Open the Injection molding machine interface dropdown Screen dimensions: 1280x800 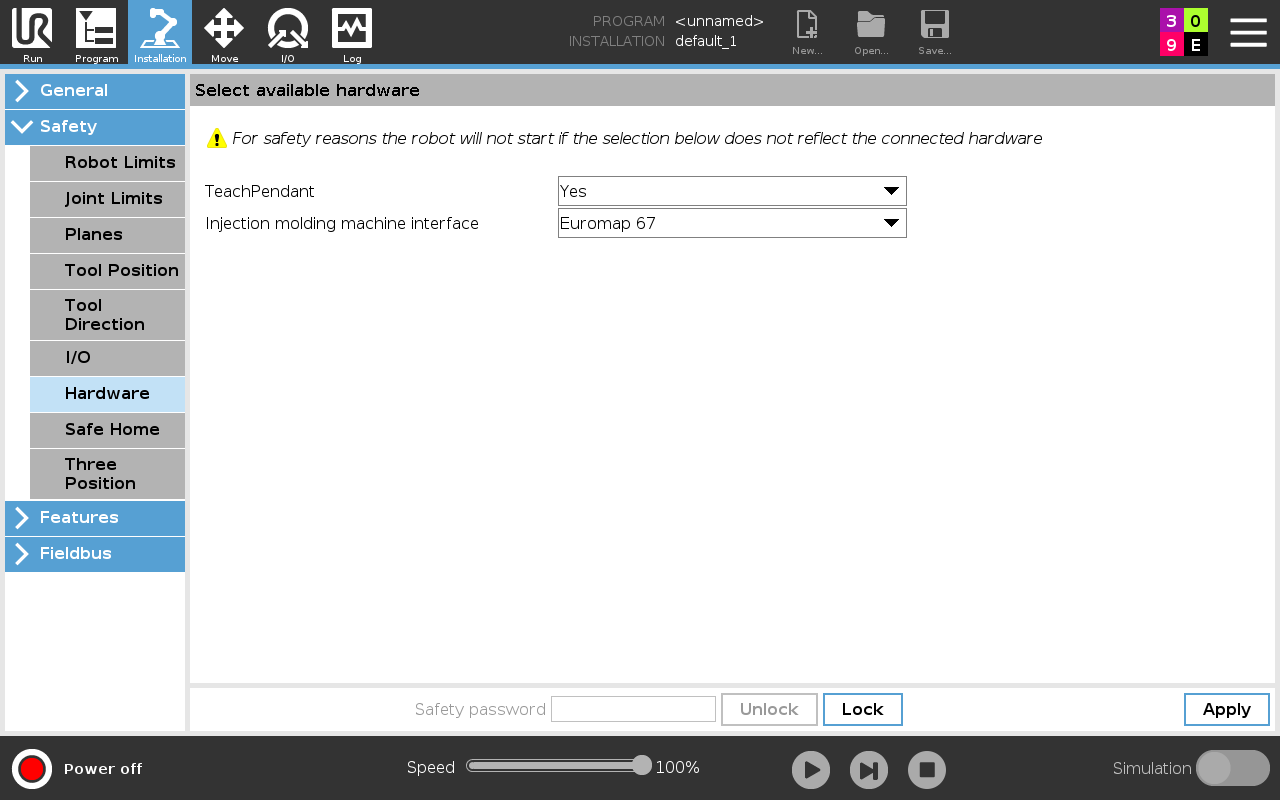(732, 223)
